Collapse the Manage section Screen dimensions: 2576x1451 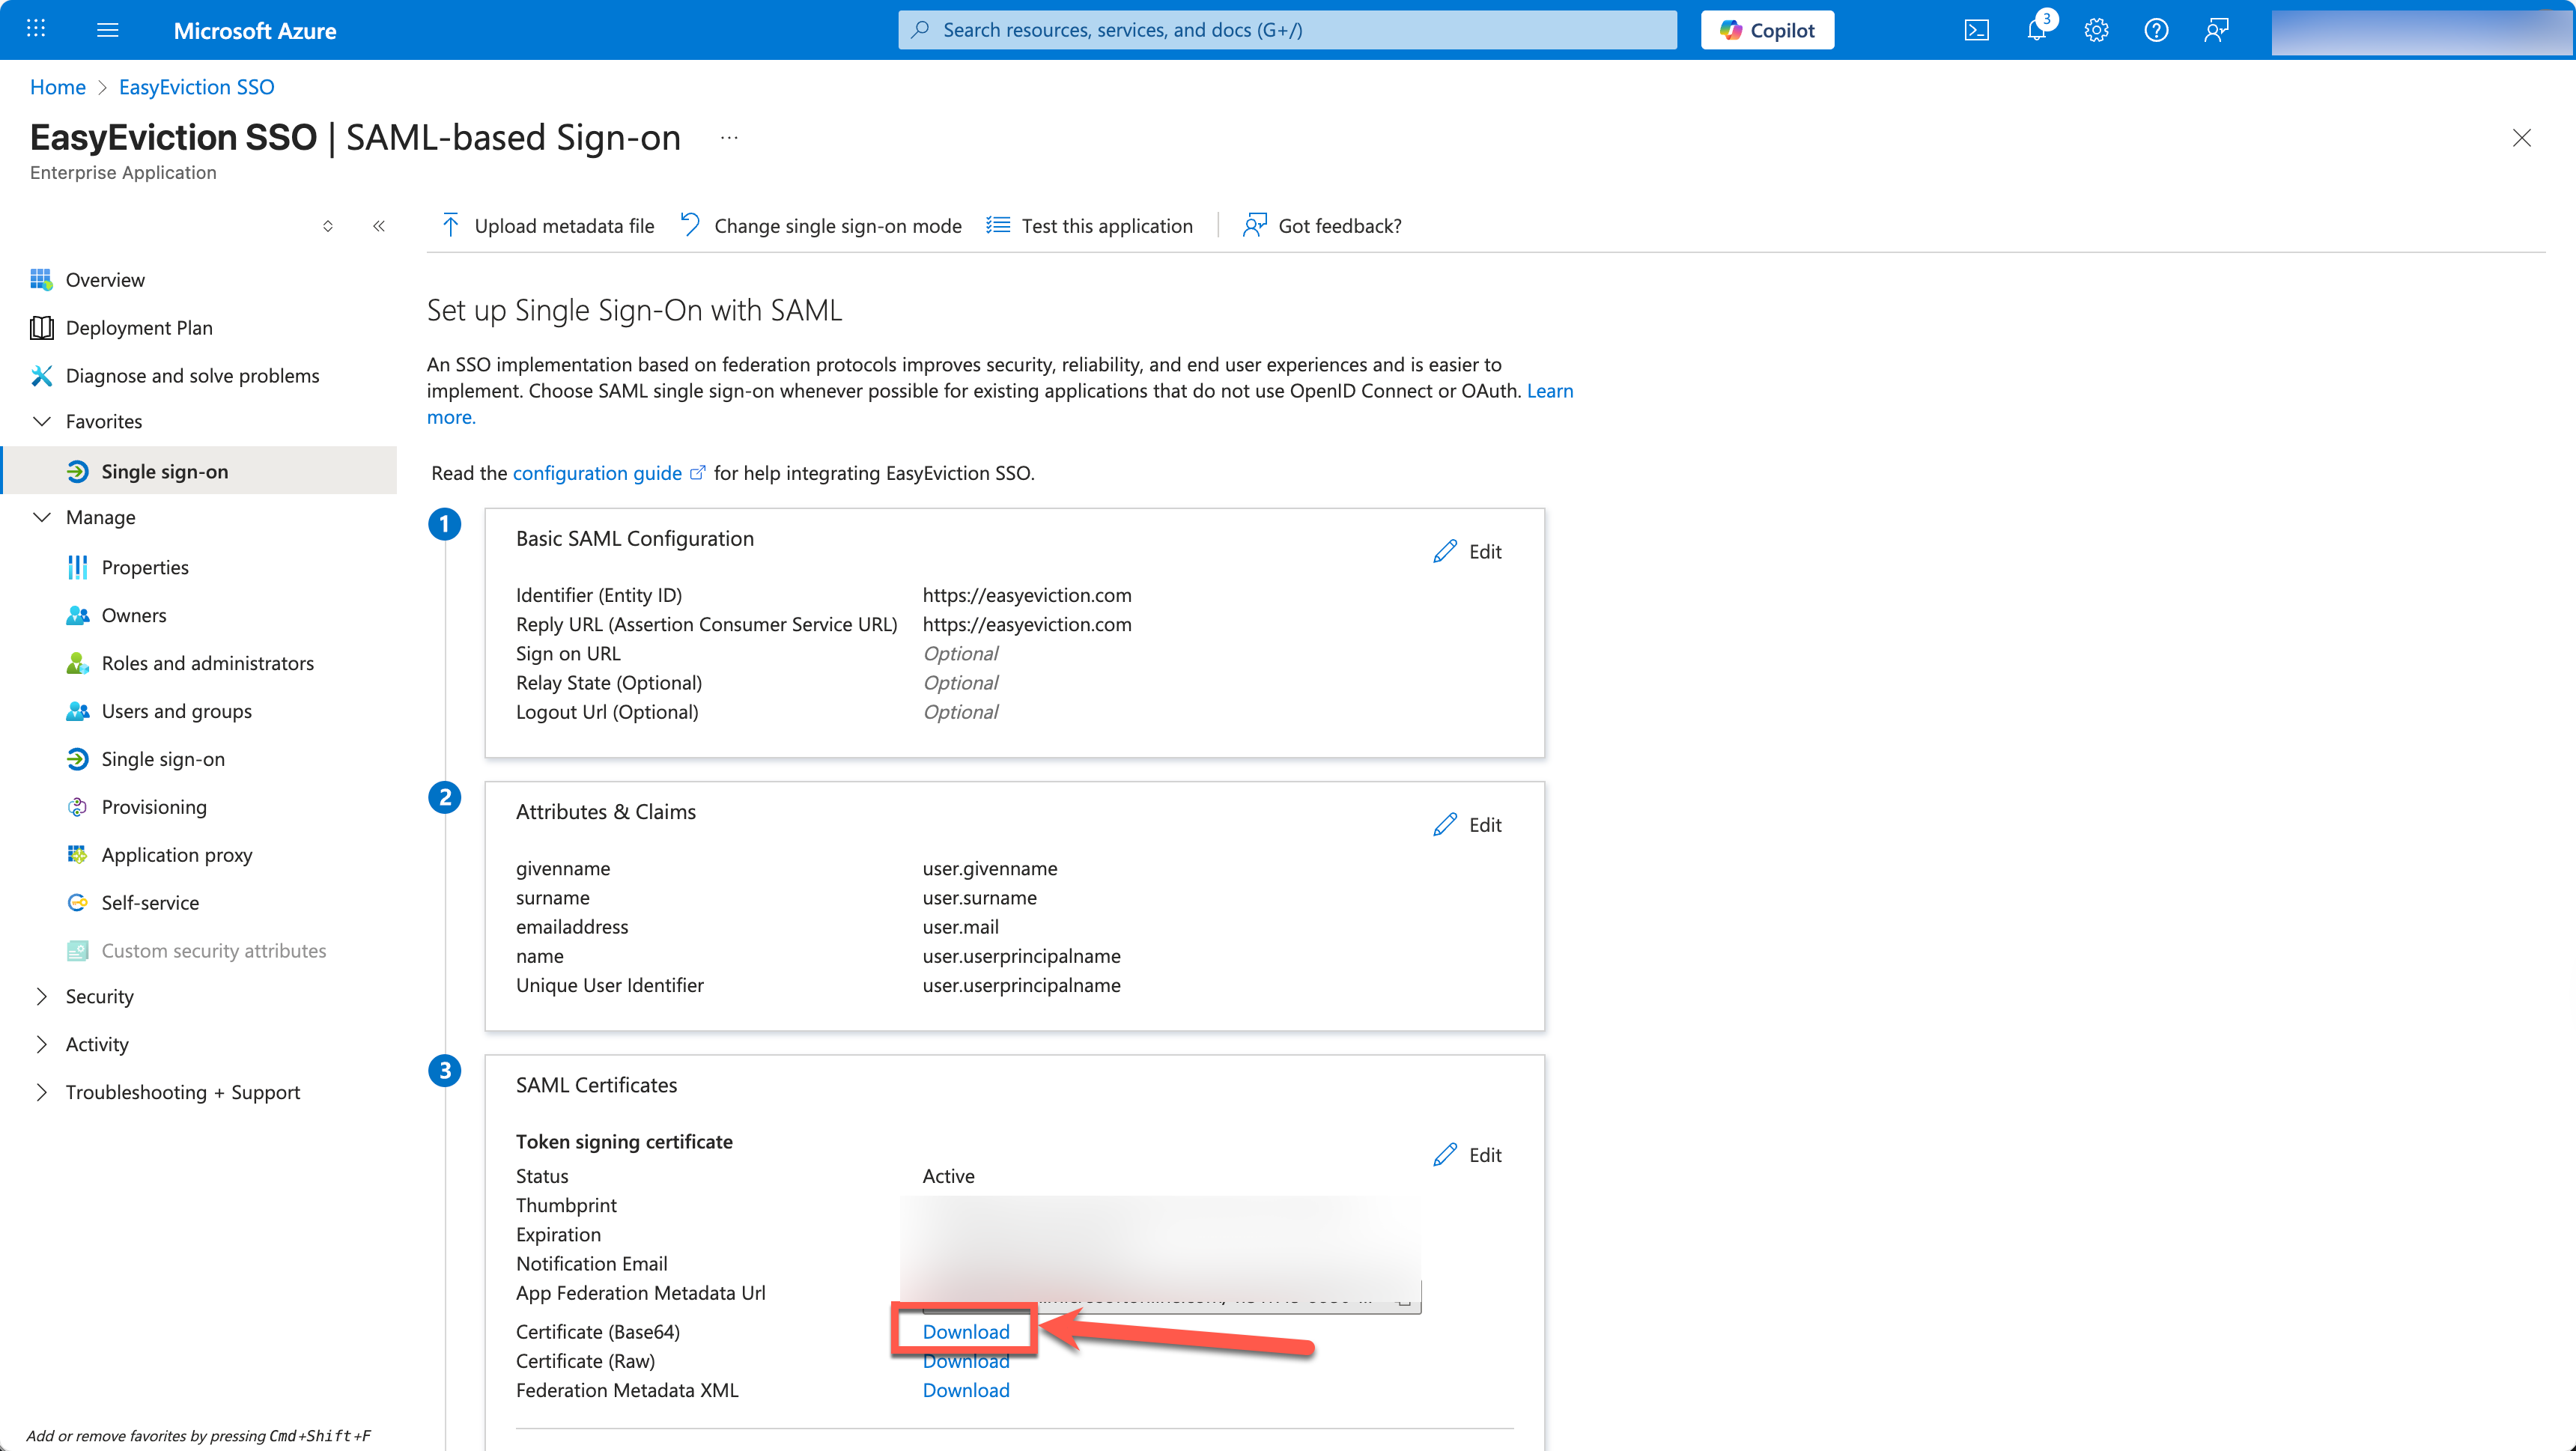[x=42, y=517]
